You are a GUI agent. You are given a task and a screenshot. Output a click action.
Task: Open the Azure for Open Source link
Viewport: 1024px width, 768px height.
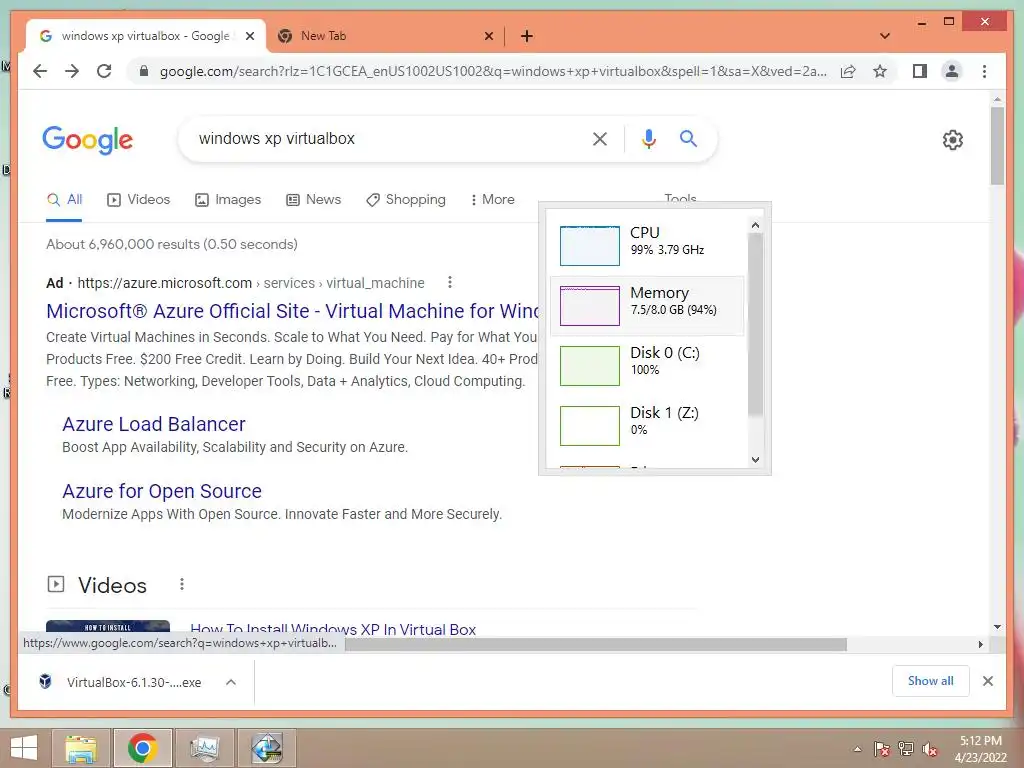tap(162, 491)
